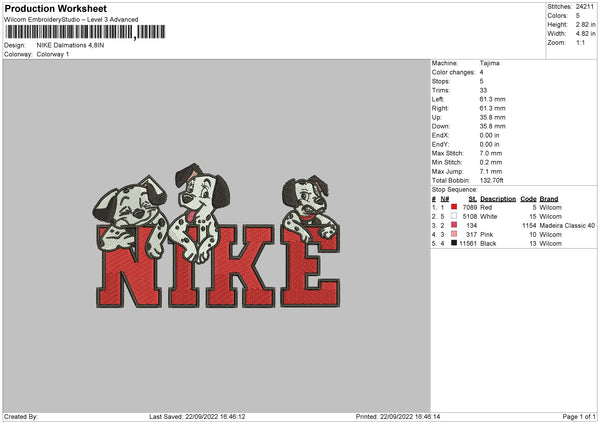Click the Max Jump value '7.1 mm'
The image size is (600, 424).
[491, 171]
